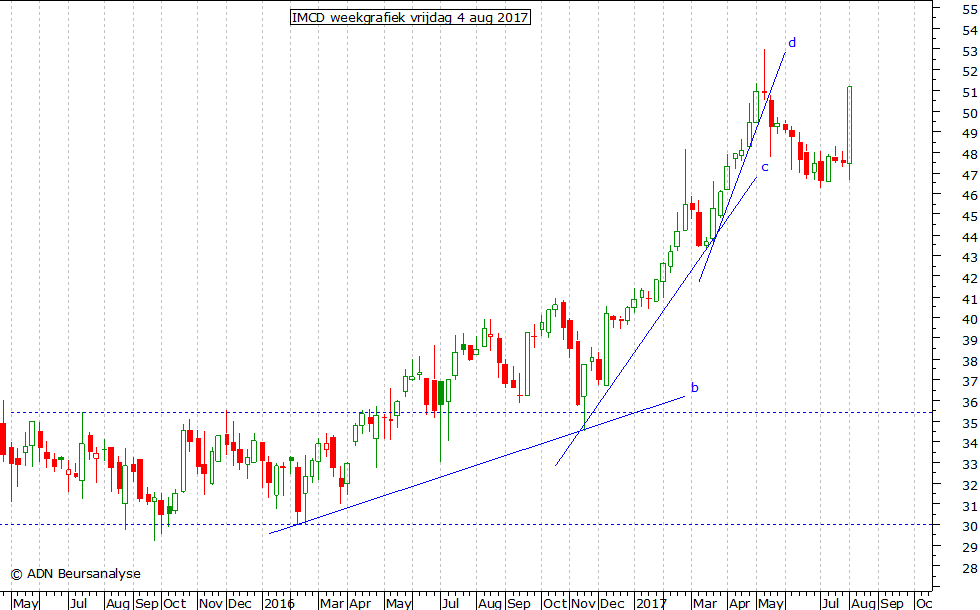The height and width of the screenshot is (610, 980).
Task: Click price label 29 on the price axis
Action: click(970, 548)
